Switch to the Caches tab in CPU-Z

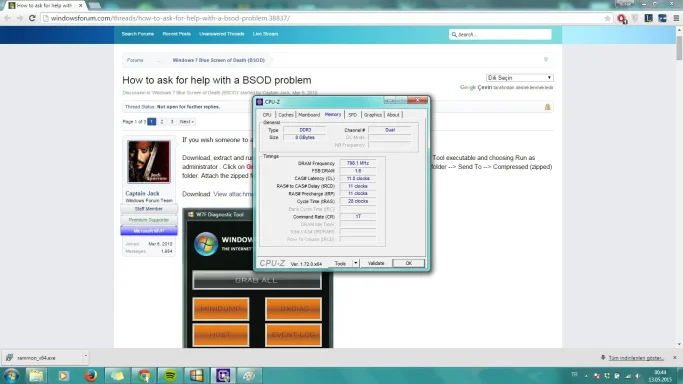tap(286, 115)
